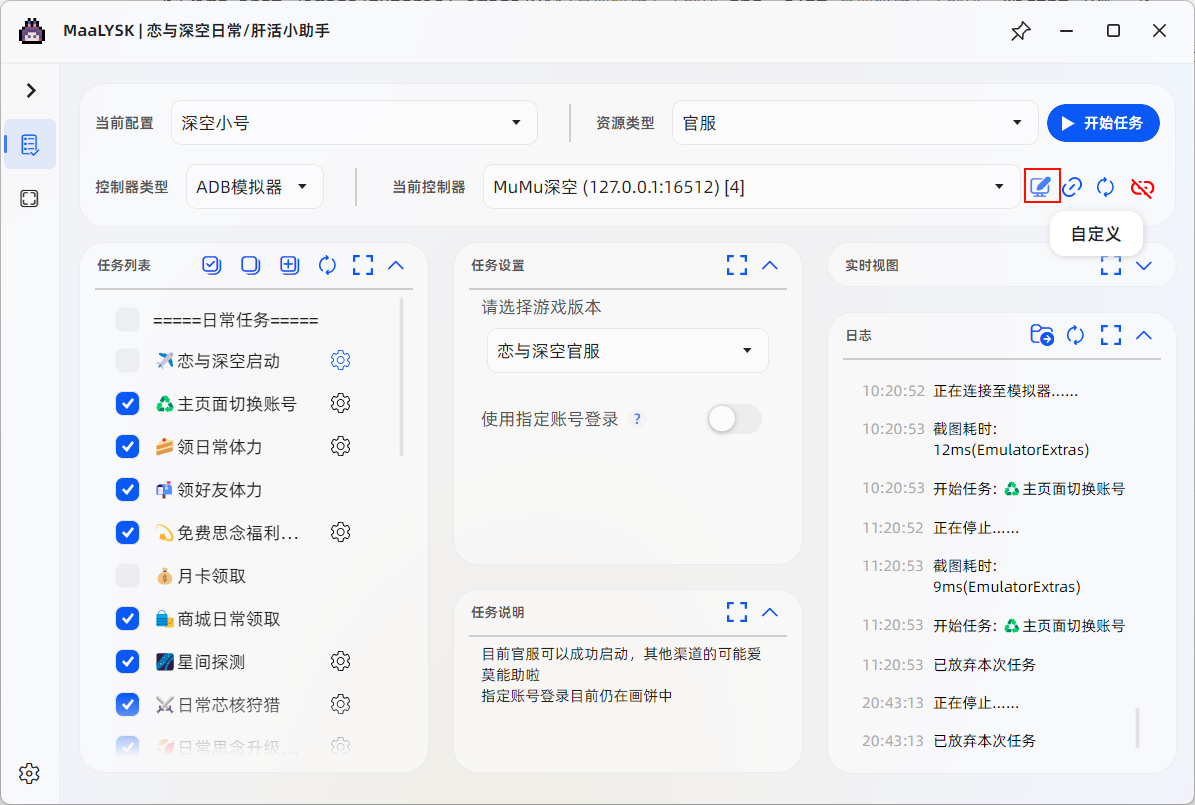Collapse the log panel
Image resolution: width=1195 pixels, height=805 pixels.
1144,335
